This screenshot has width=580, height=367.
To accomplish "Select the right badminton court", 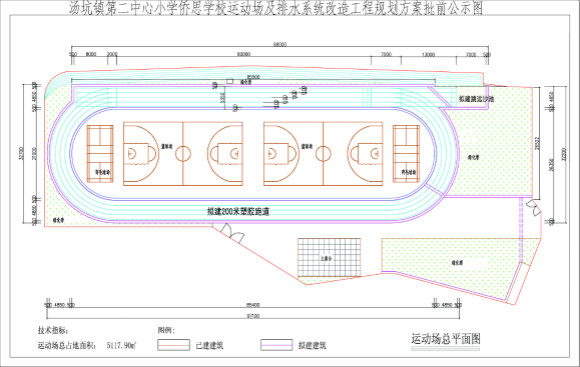I will (406, 154).
